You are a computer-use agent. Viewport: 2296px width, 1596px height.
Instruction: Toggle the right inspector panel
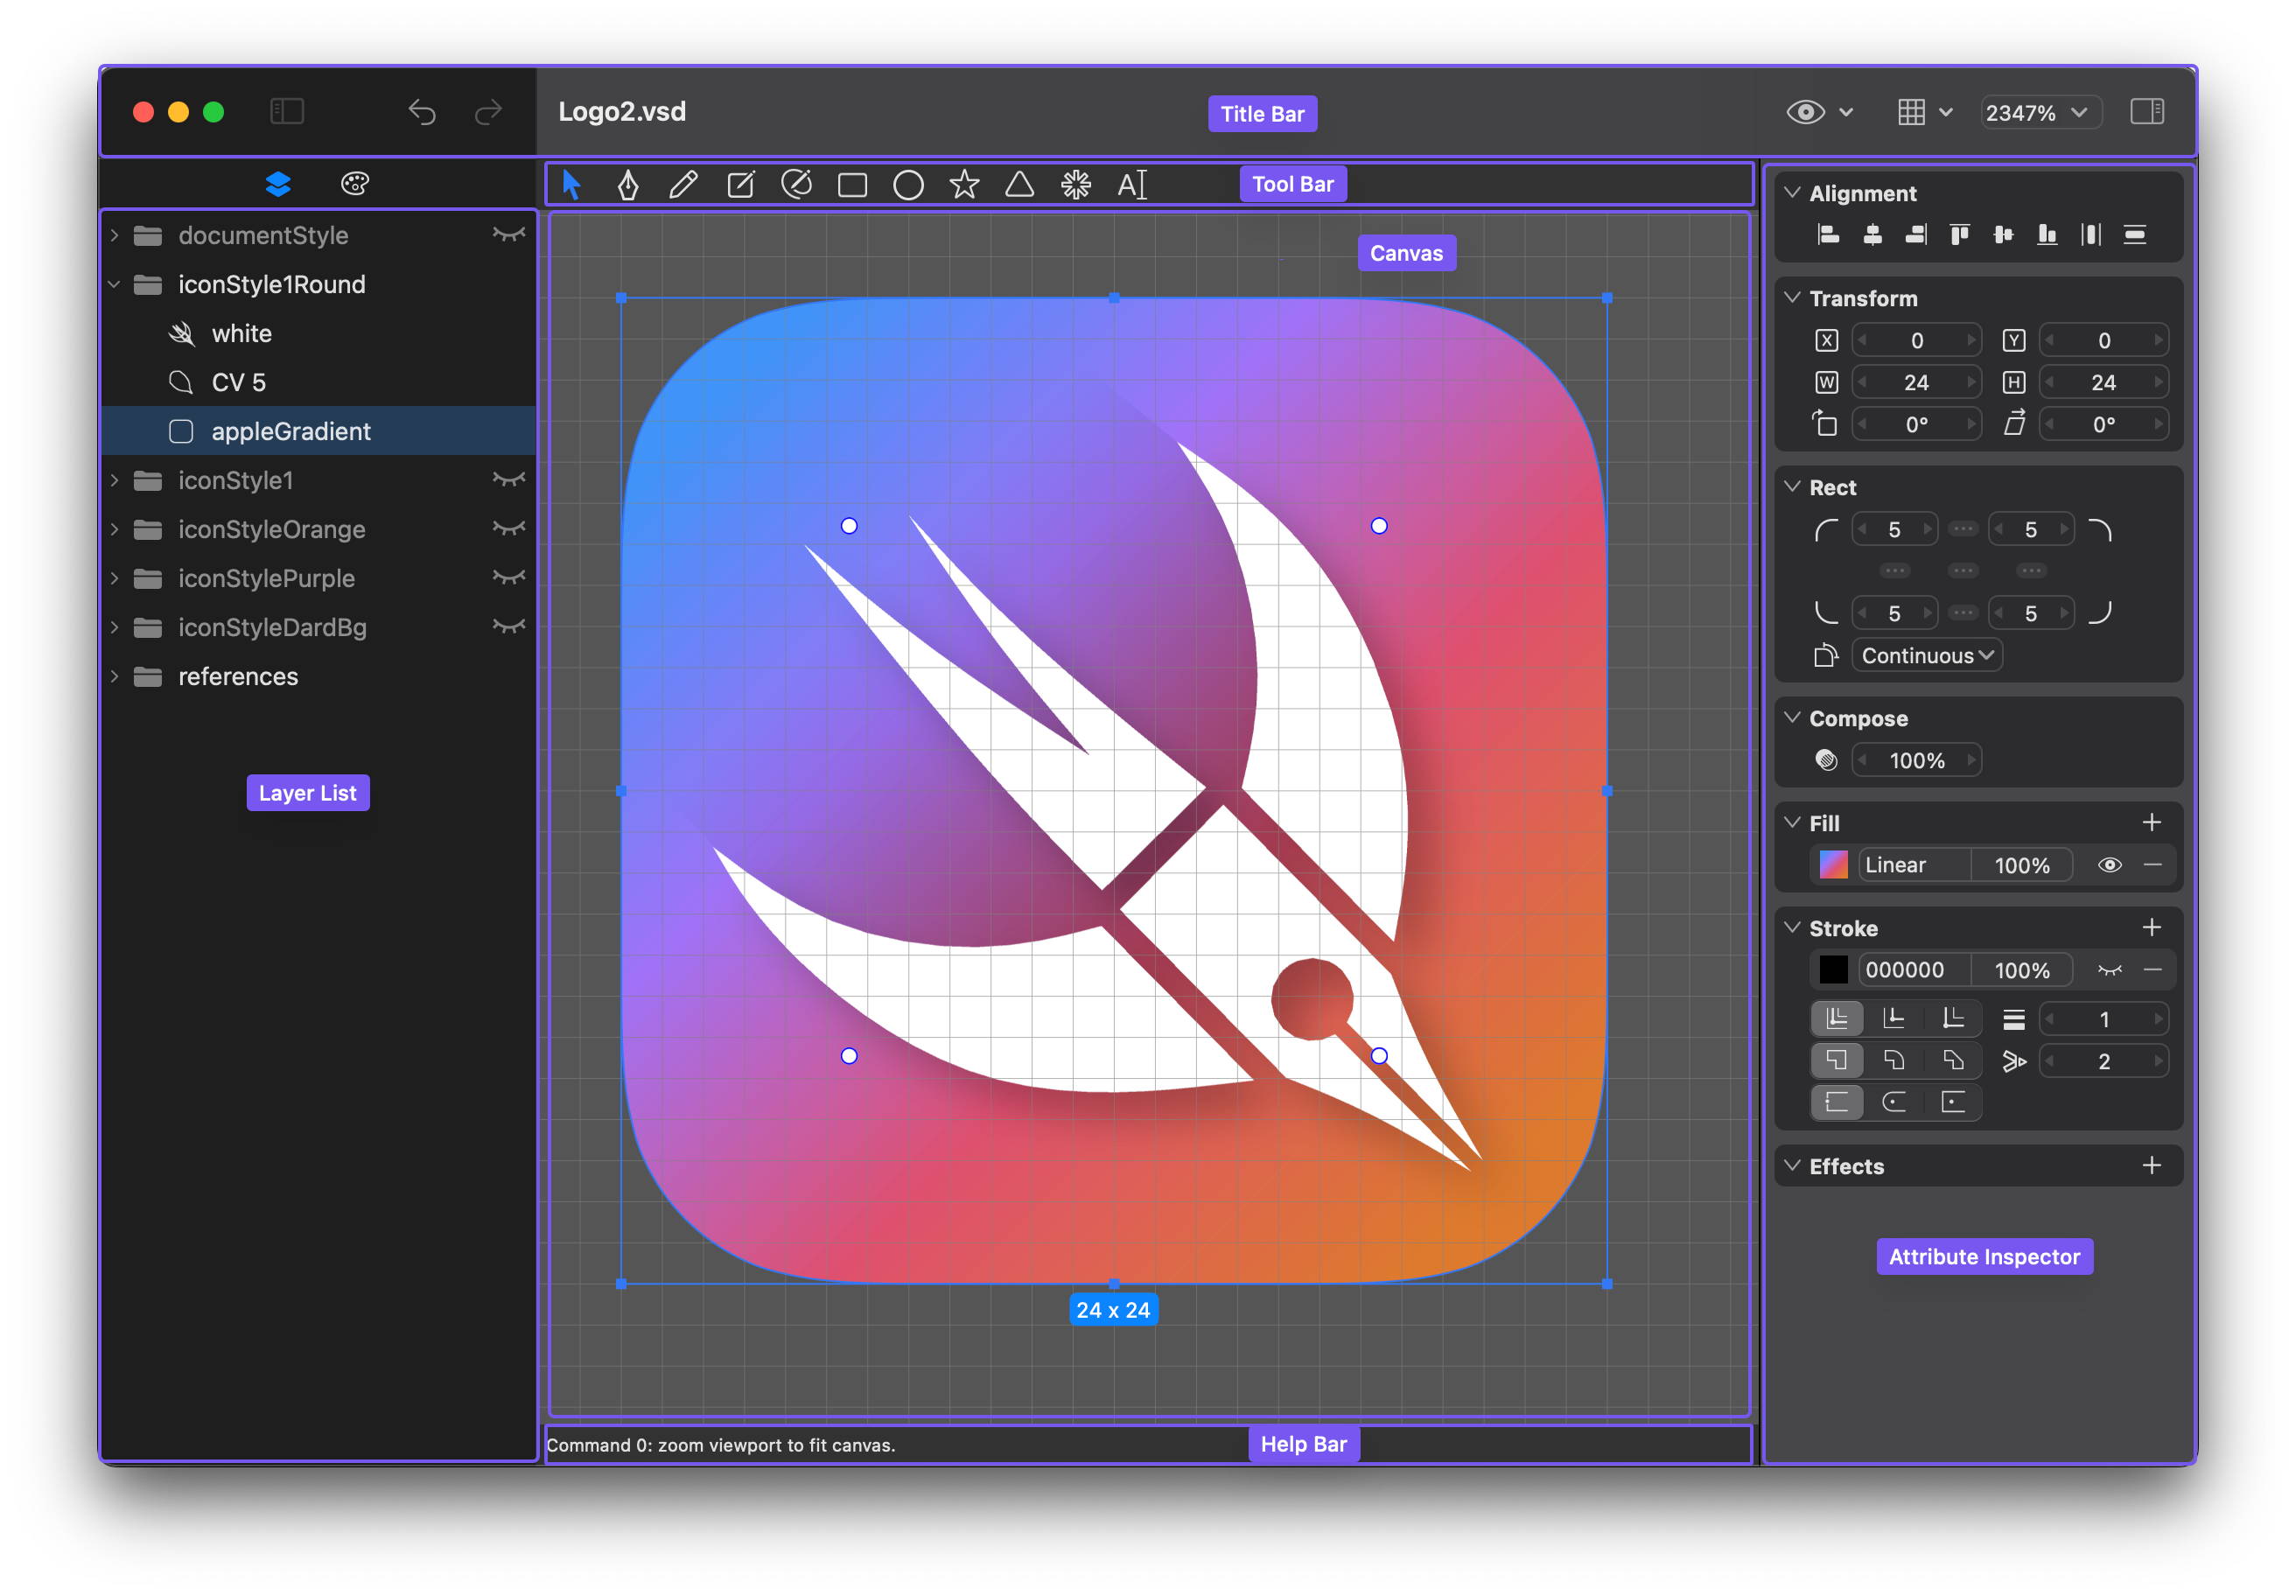click(2147, 112)
